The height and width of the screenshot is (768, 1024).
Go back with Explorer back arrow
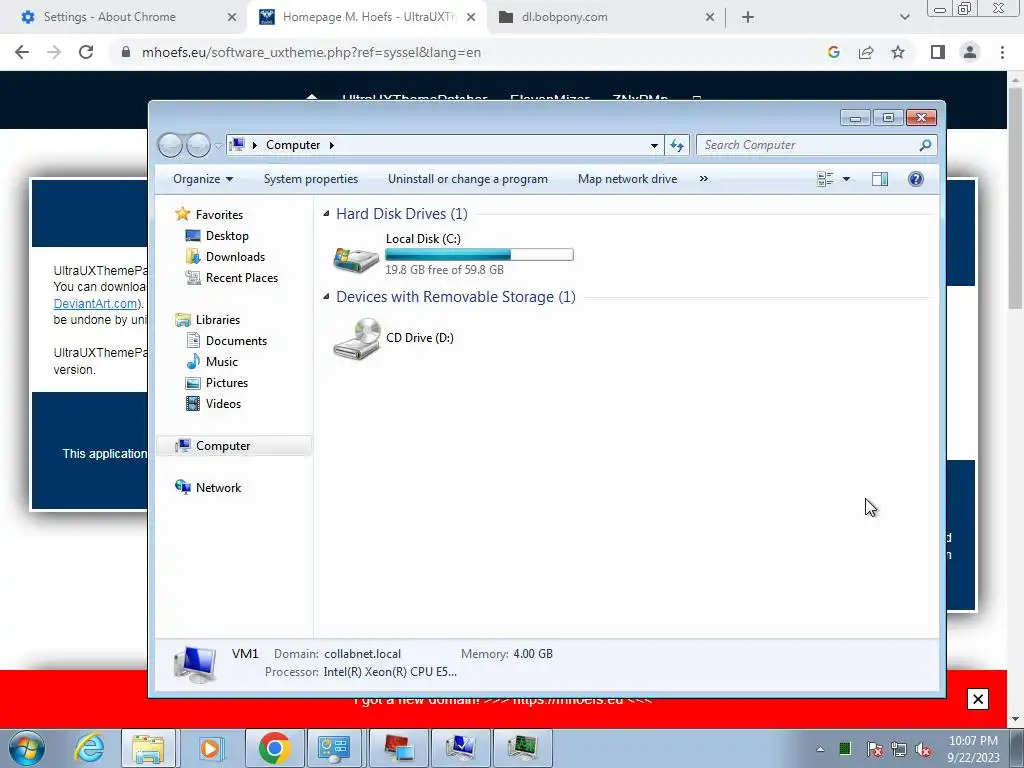[x=170, y=145]
